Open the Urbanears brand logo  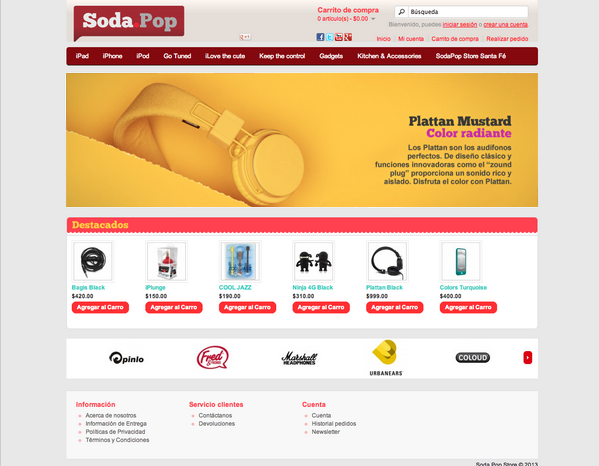[x=386, y=358]
